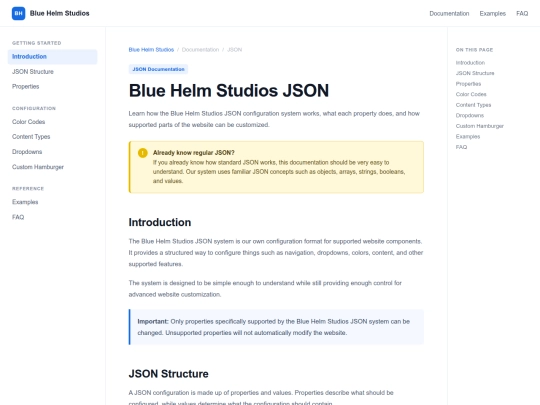
Task: Click the JSON breadcrumb item
Action: point(235,50)
